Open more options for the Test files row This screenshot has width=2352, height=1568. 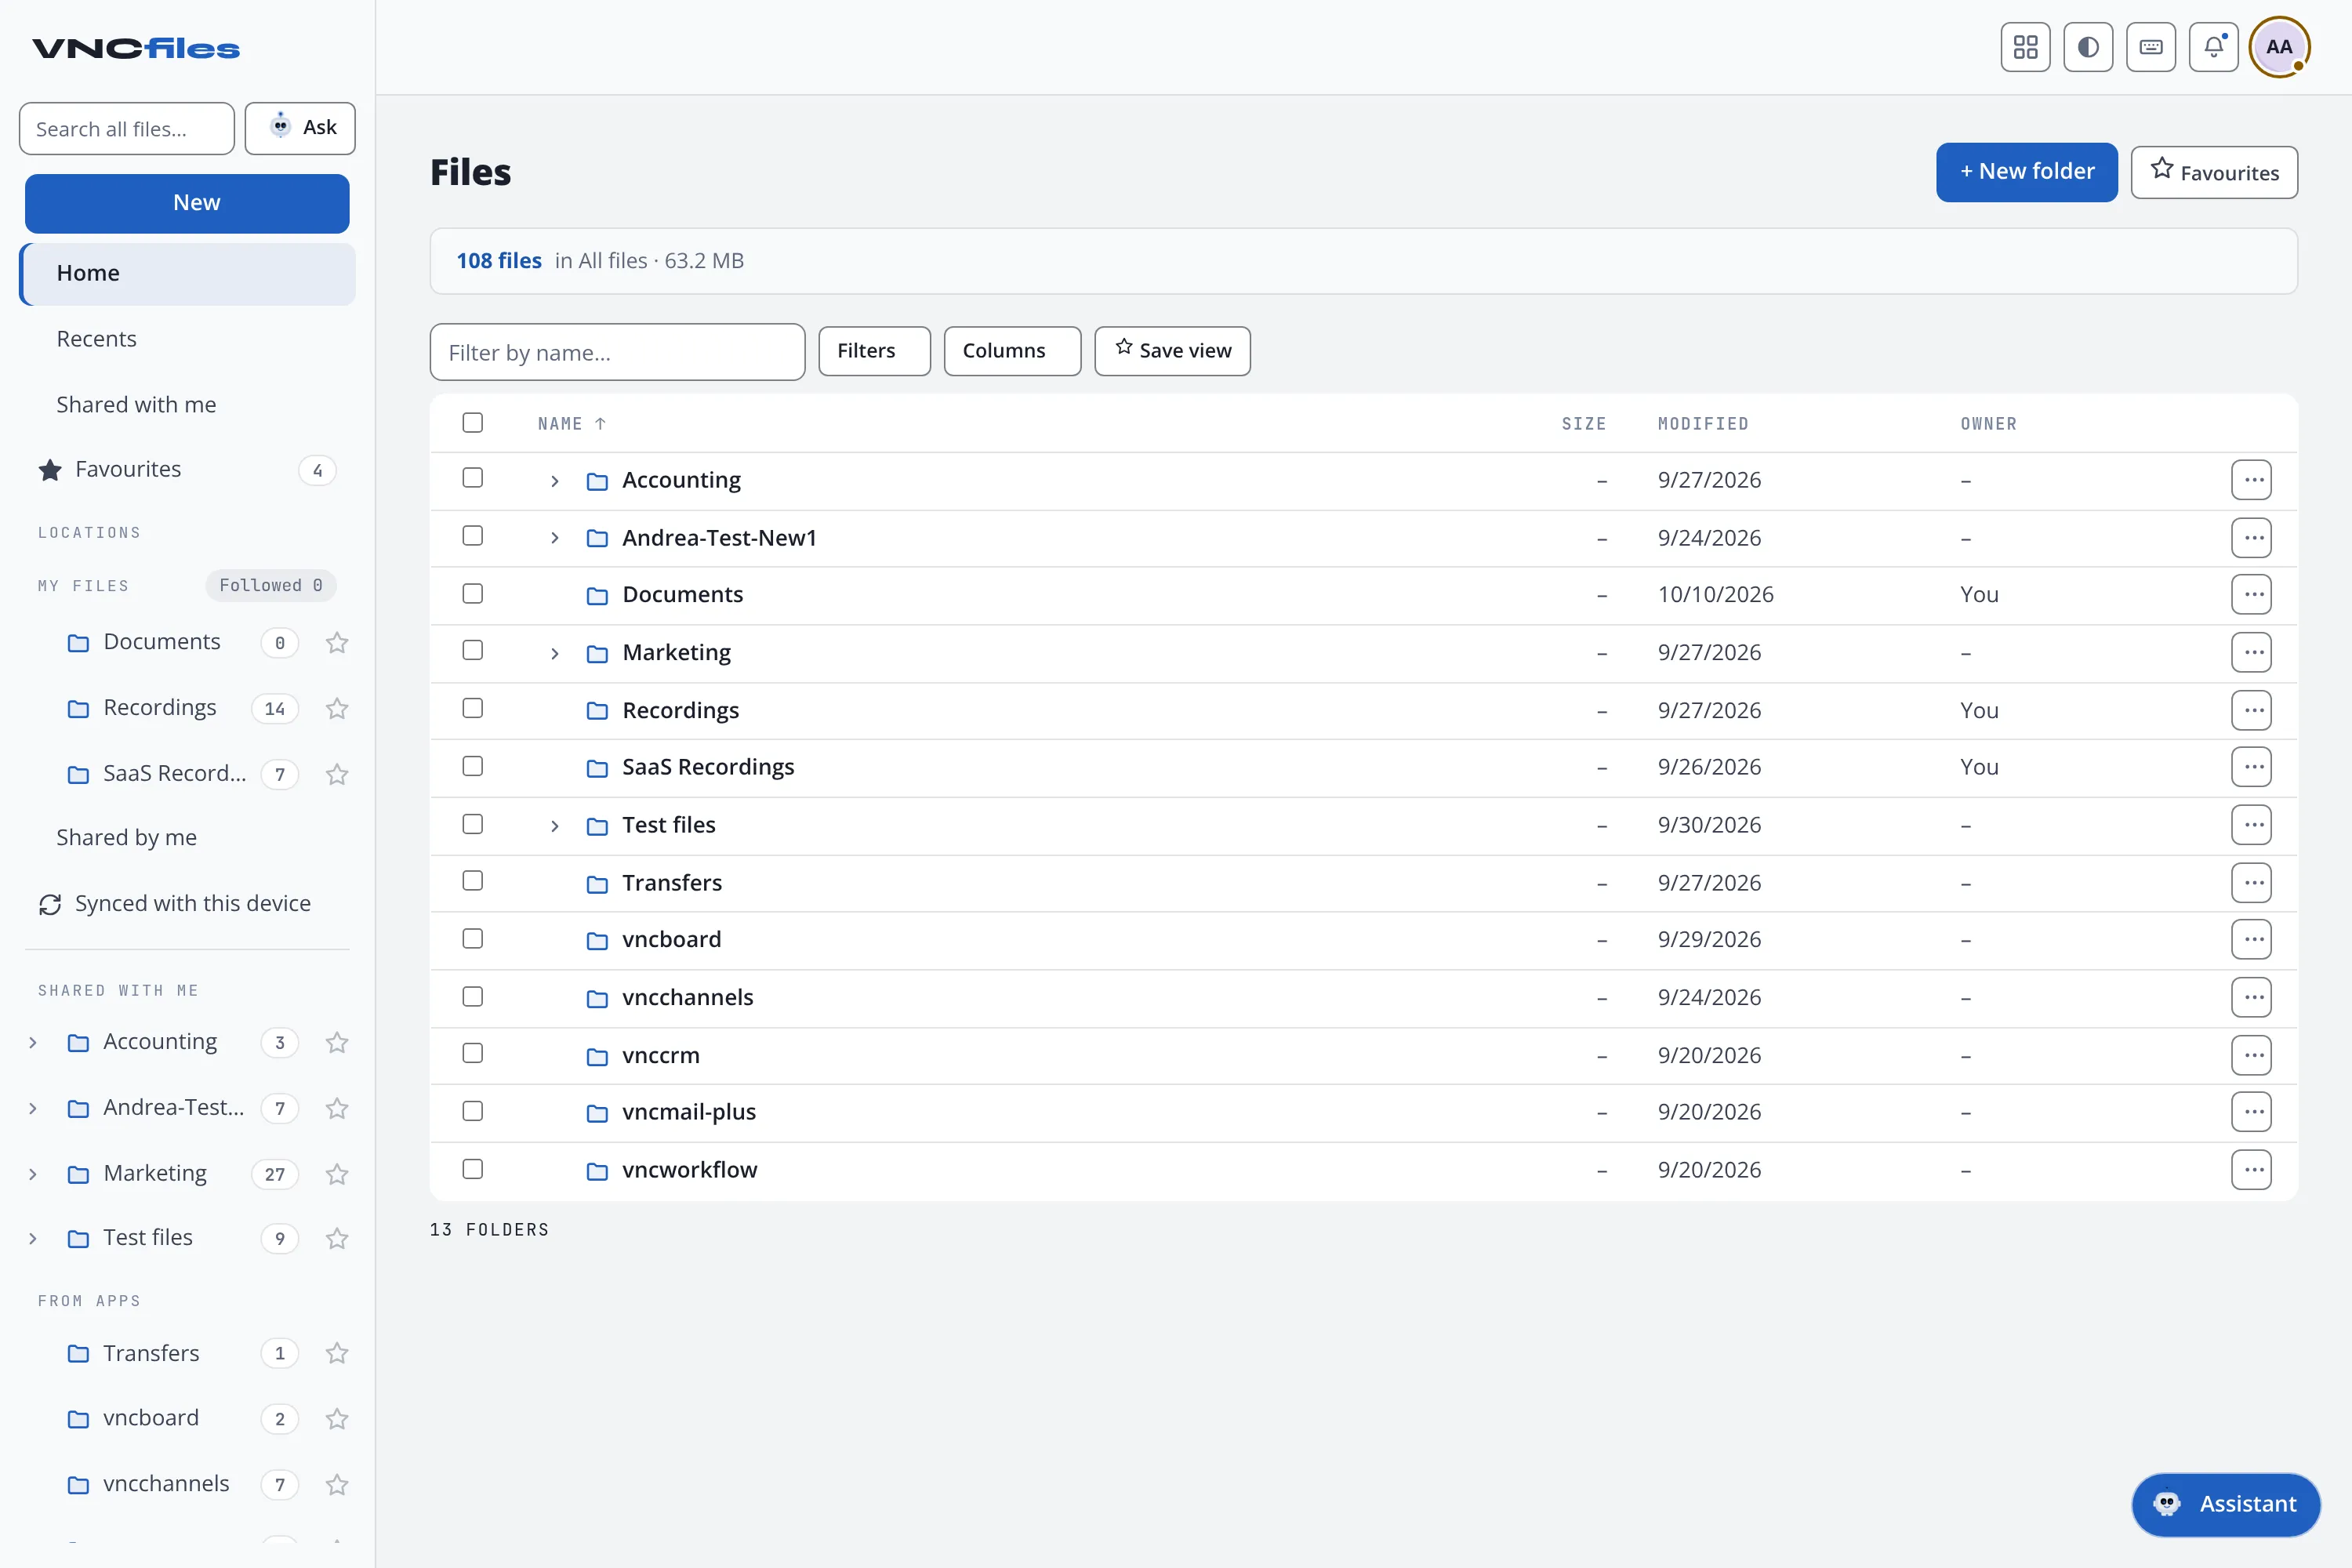click(x=2251, y=825)
